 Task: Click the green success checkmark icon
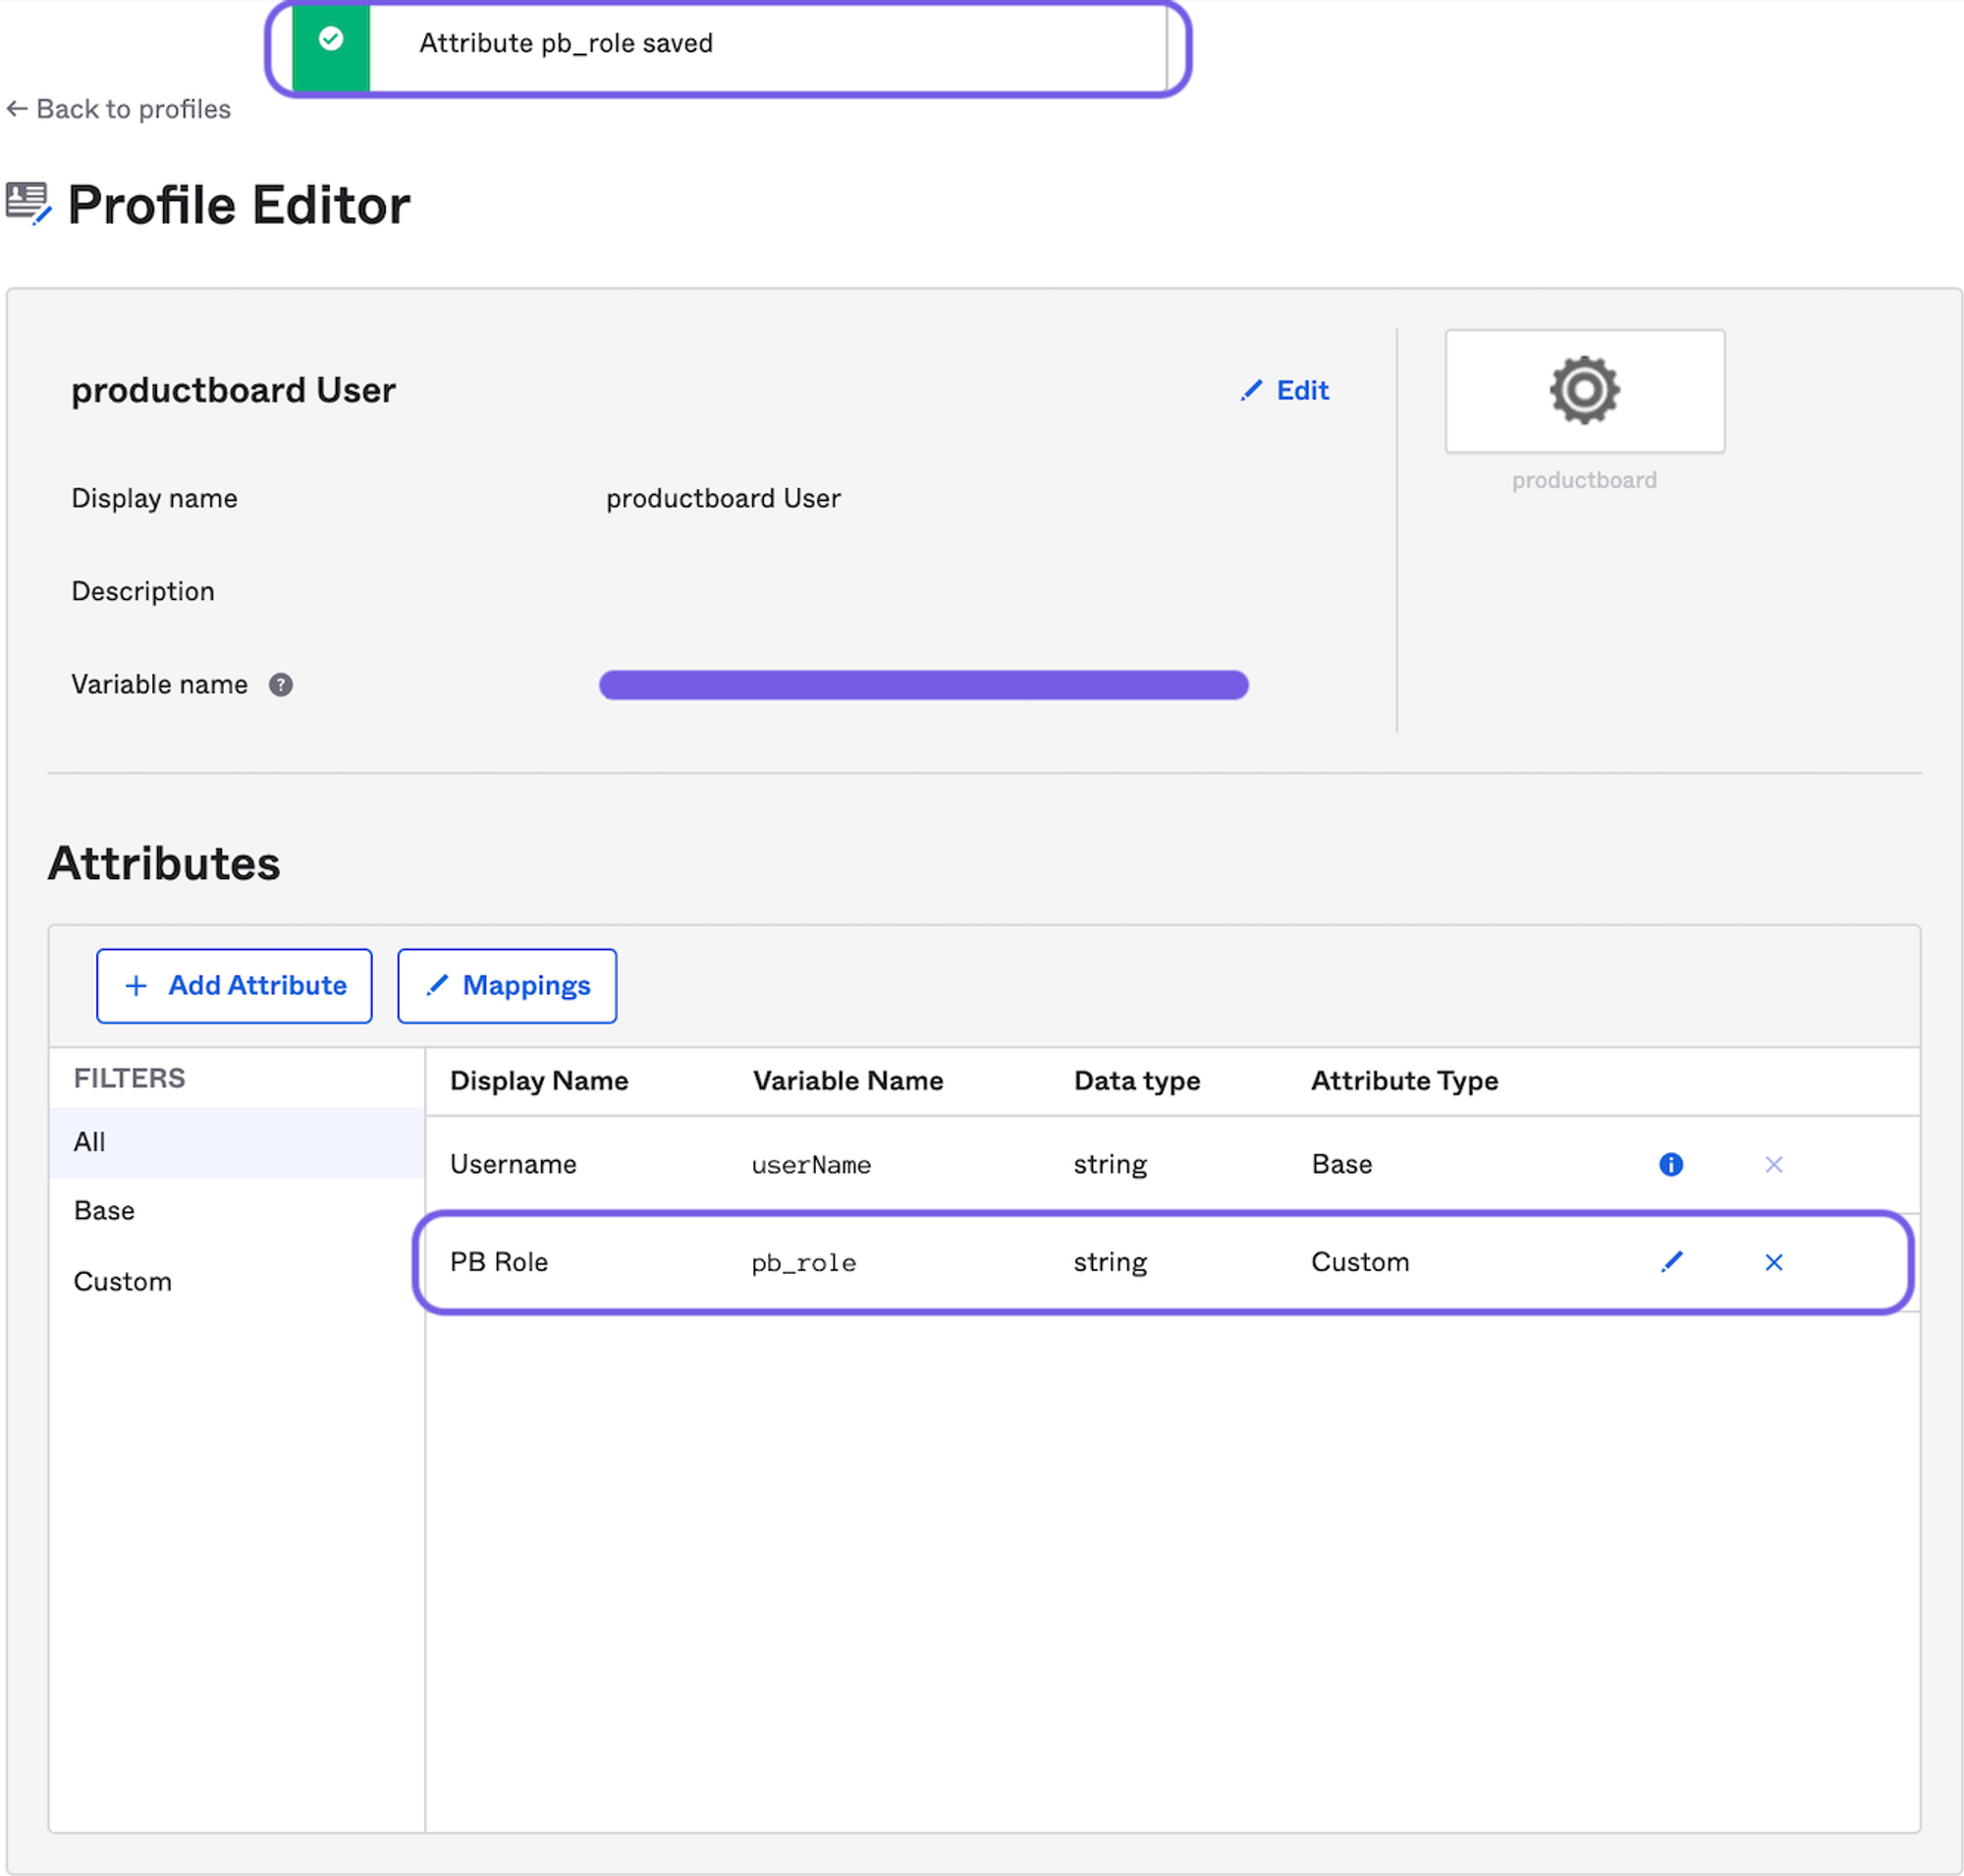(x=331, y=40)
